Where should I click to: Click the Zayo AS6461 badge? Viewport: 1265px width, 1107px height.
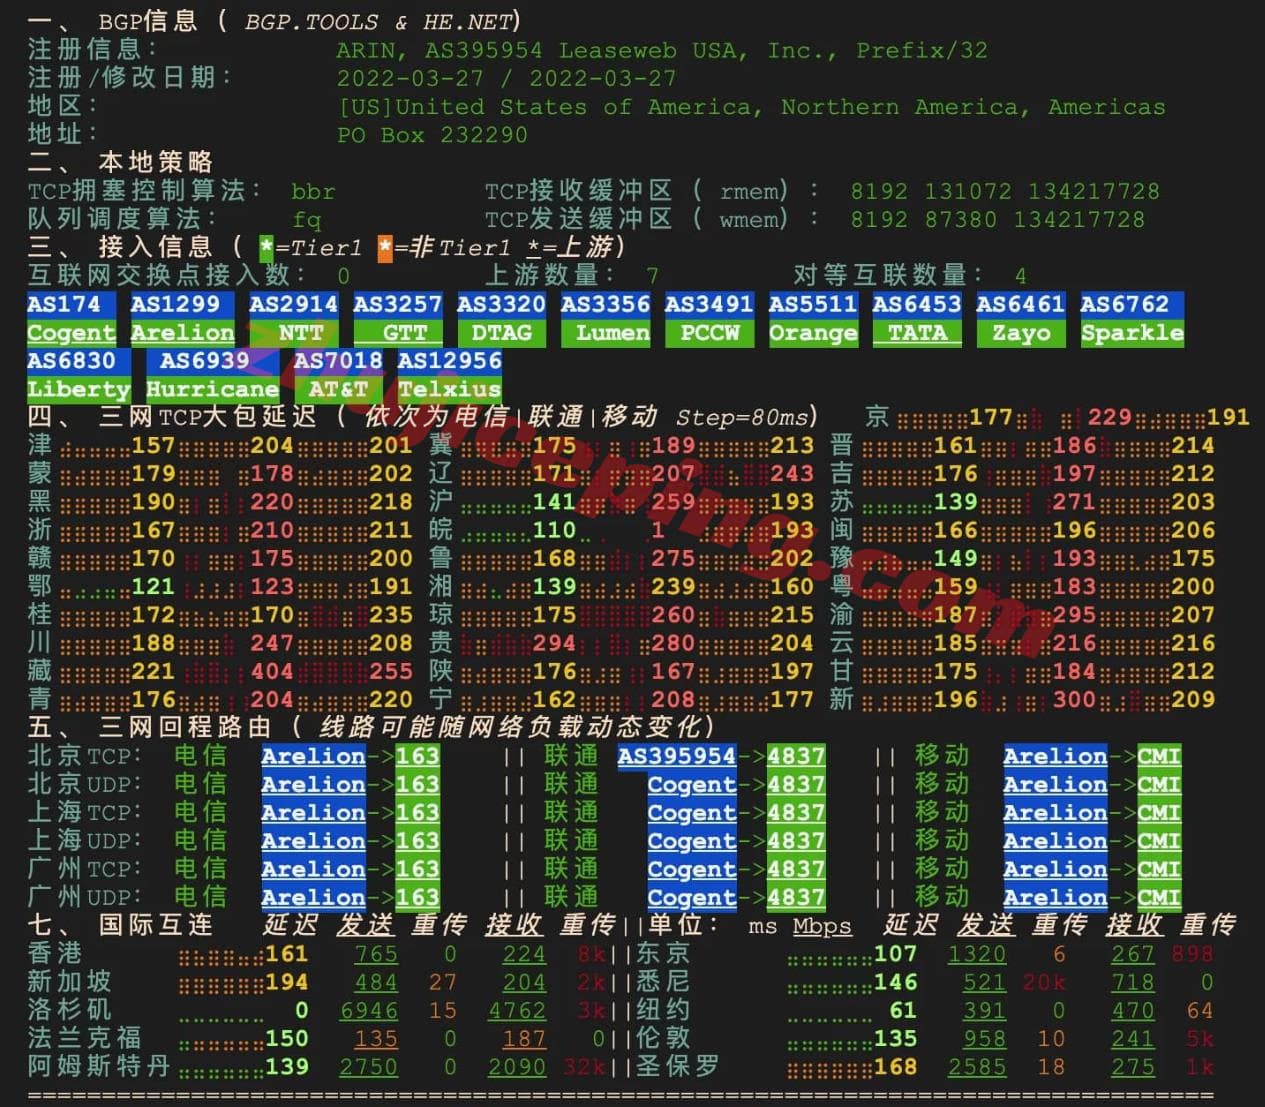[x=1020, y=318]
